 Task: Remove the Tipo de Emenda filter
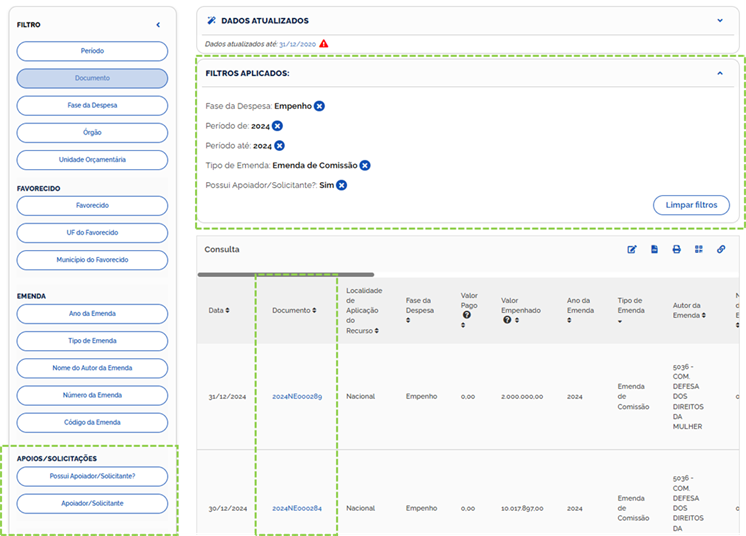coord(365,165)
